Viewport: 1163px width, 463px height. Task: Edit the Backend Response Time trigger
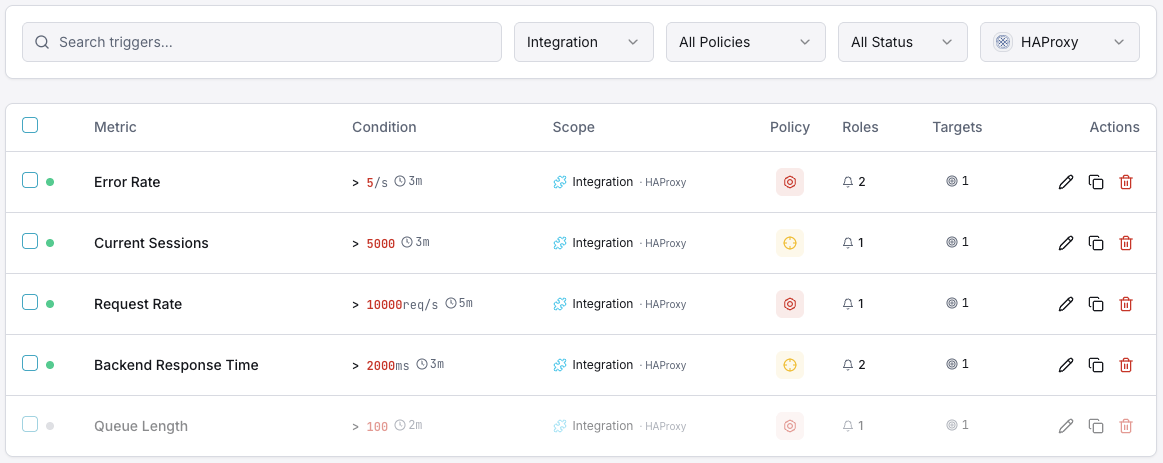1066,364
